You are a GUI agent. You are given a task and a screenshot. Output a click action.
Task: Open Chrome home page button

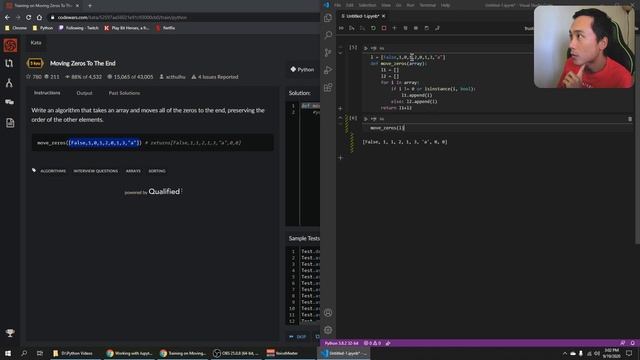tap(39, 18)
